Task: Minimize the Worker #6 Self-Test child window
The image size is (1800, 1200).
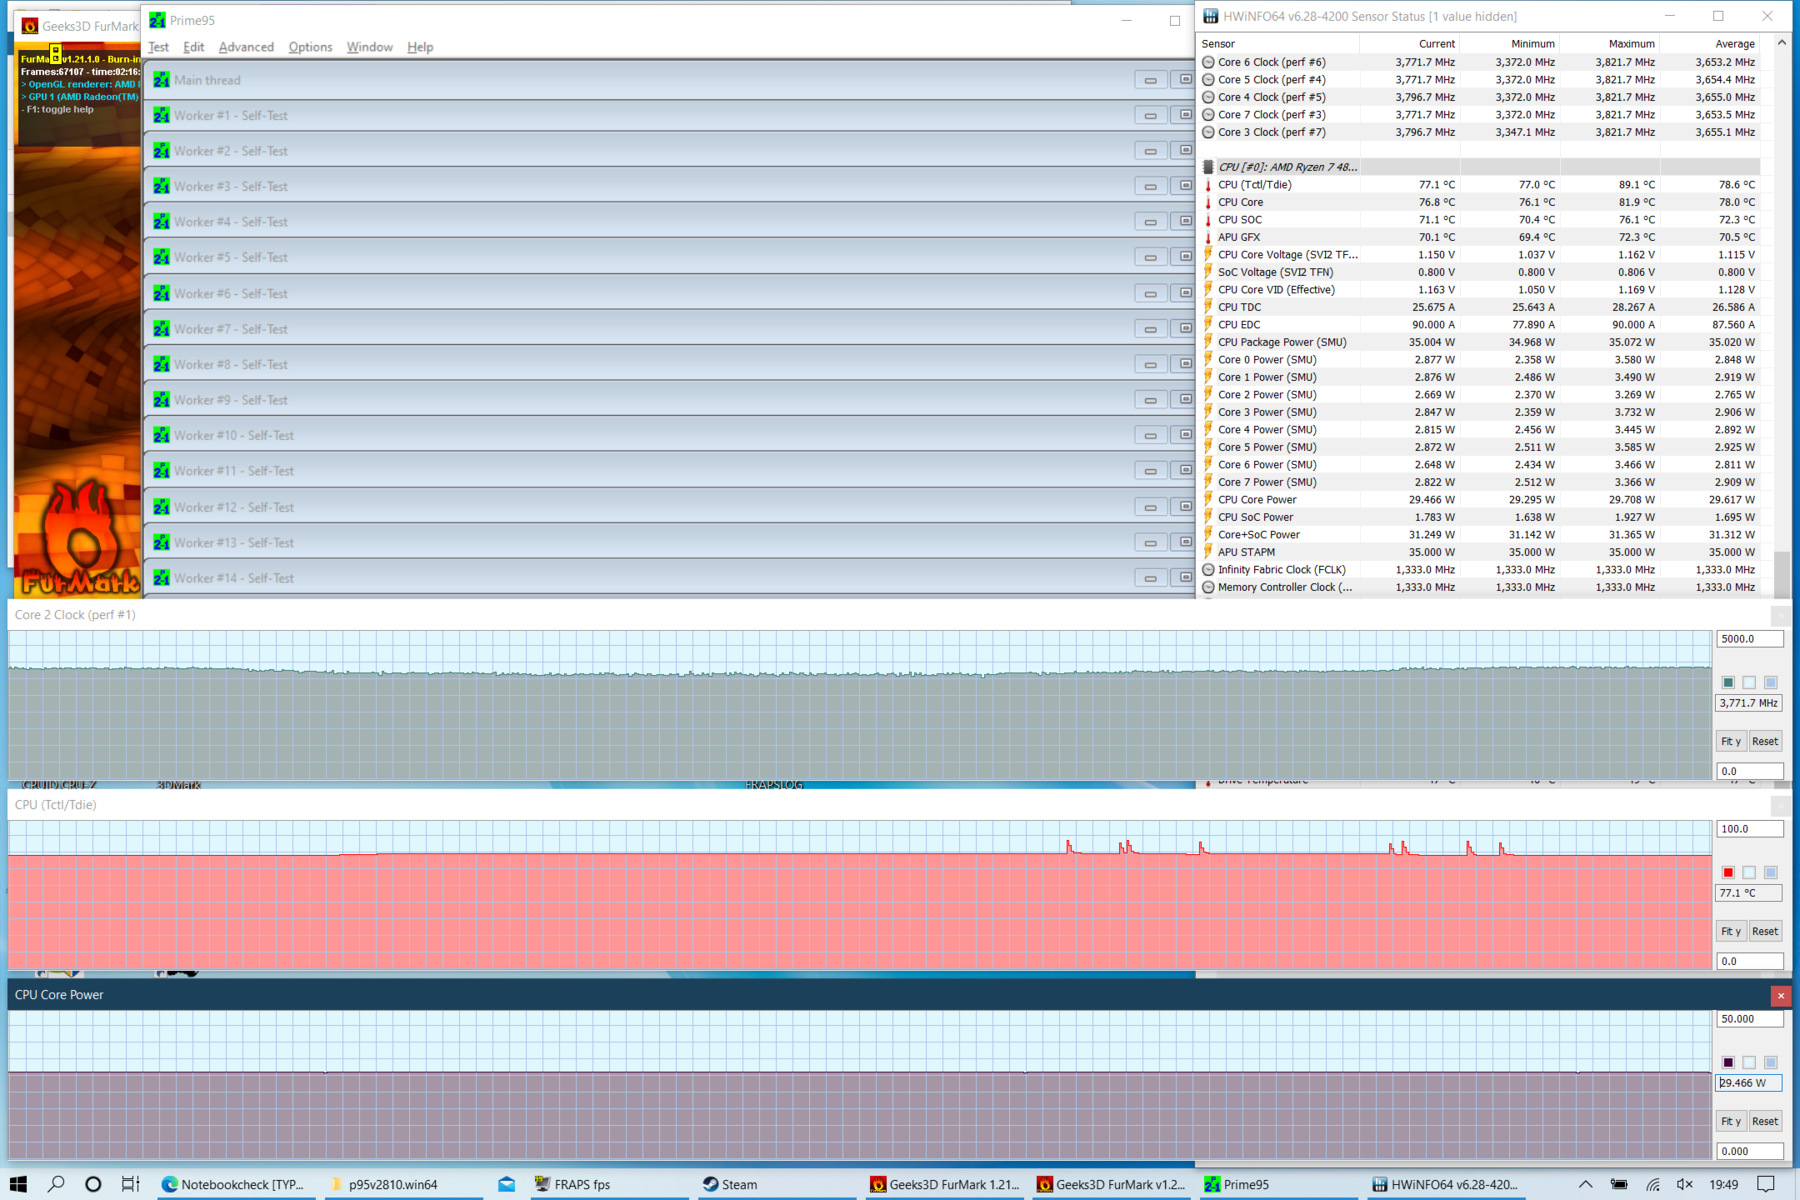Action: 1150,293
